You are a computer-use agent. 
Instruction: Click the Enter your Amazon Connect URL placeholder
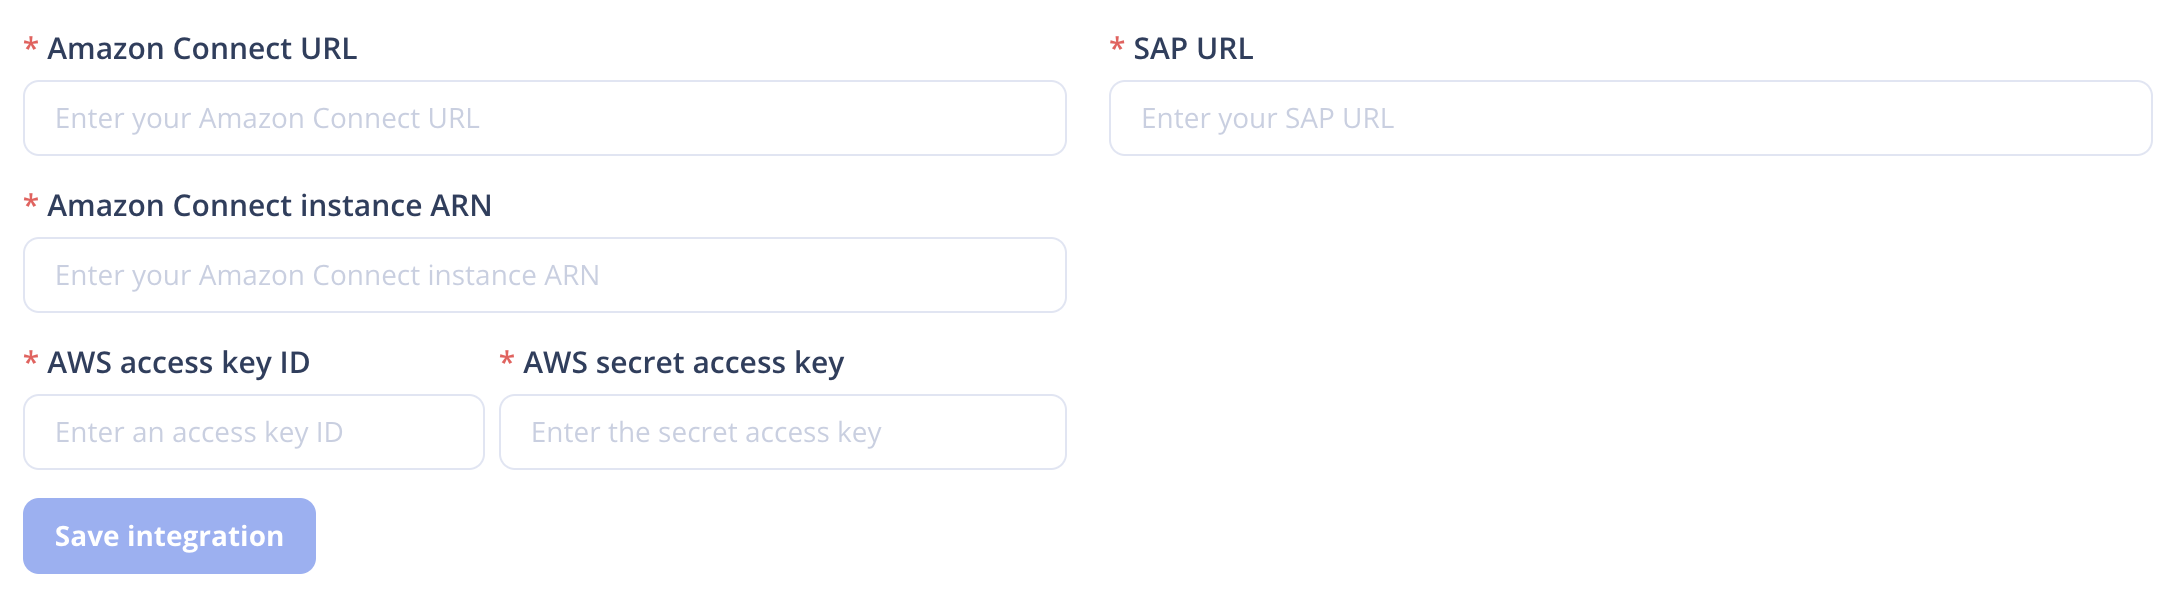268,117
